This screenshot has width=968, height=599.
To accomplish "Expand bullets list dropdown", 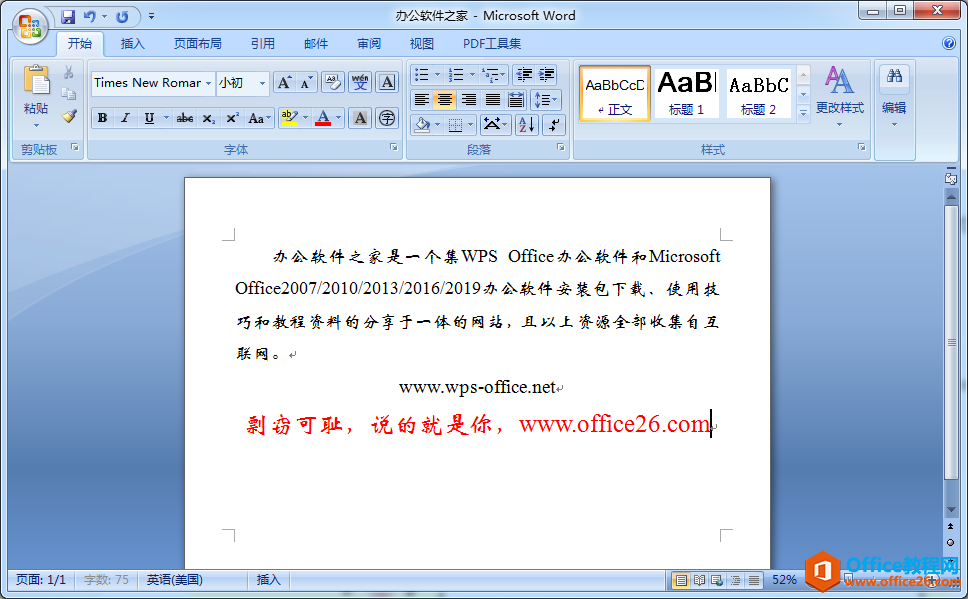I will click(x=437, y=75).
